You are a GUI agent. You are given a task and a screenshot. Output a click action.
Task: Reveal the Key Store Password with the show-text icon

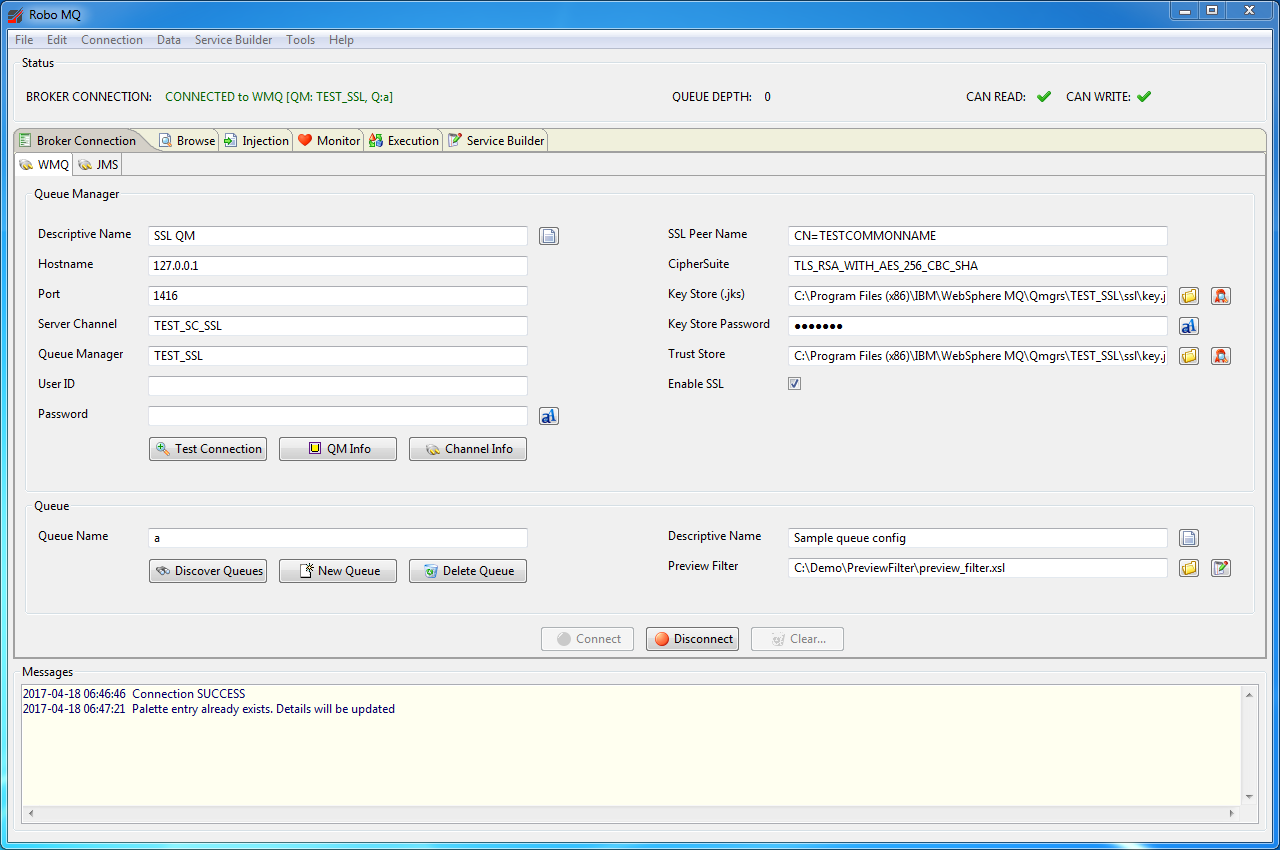pyautogui.click(x=1188, y=326)
